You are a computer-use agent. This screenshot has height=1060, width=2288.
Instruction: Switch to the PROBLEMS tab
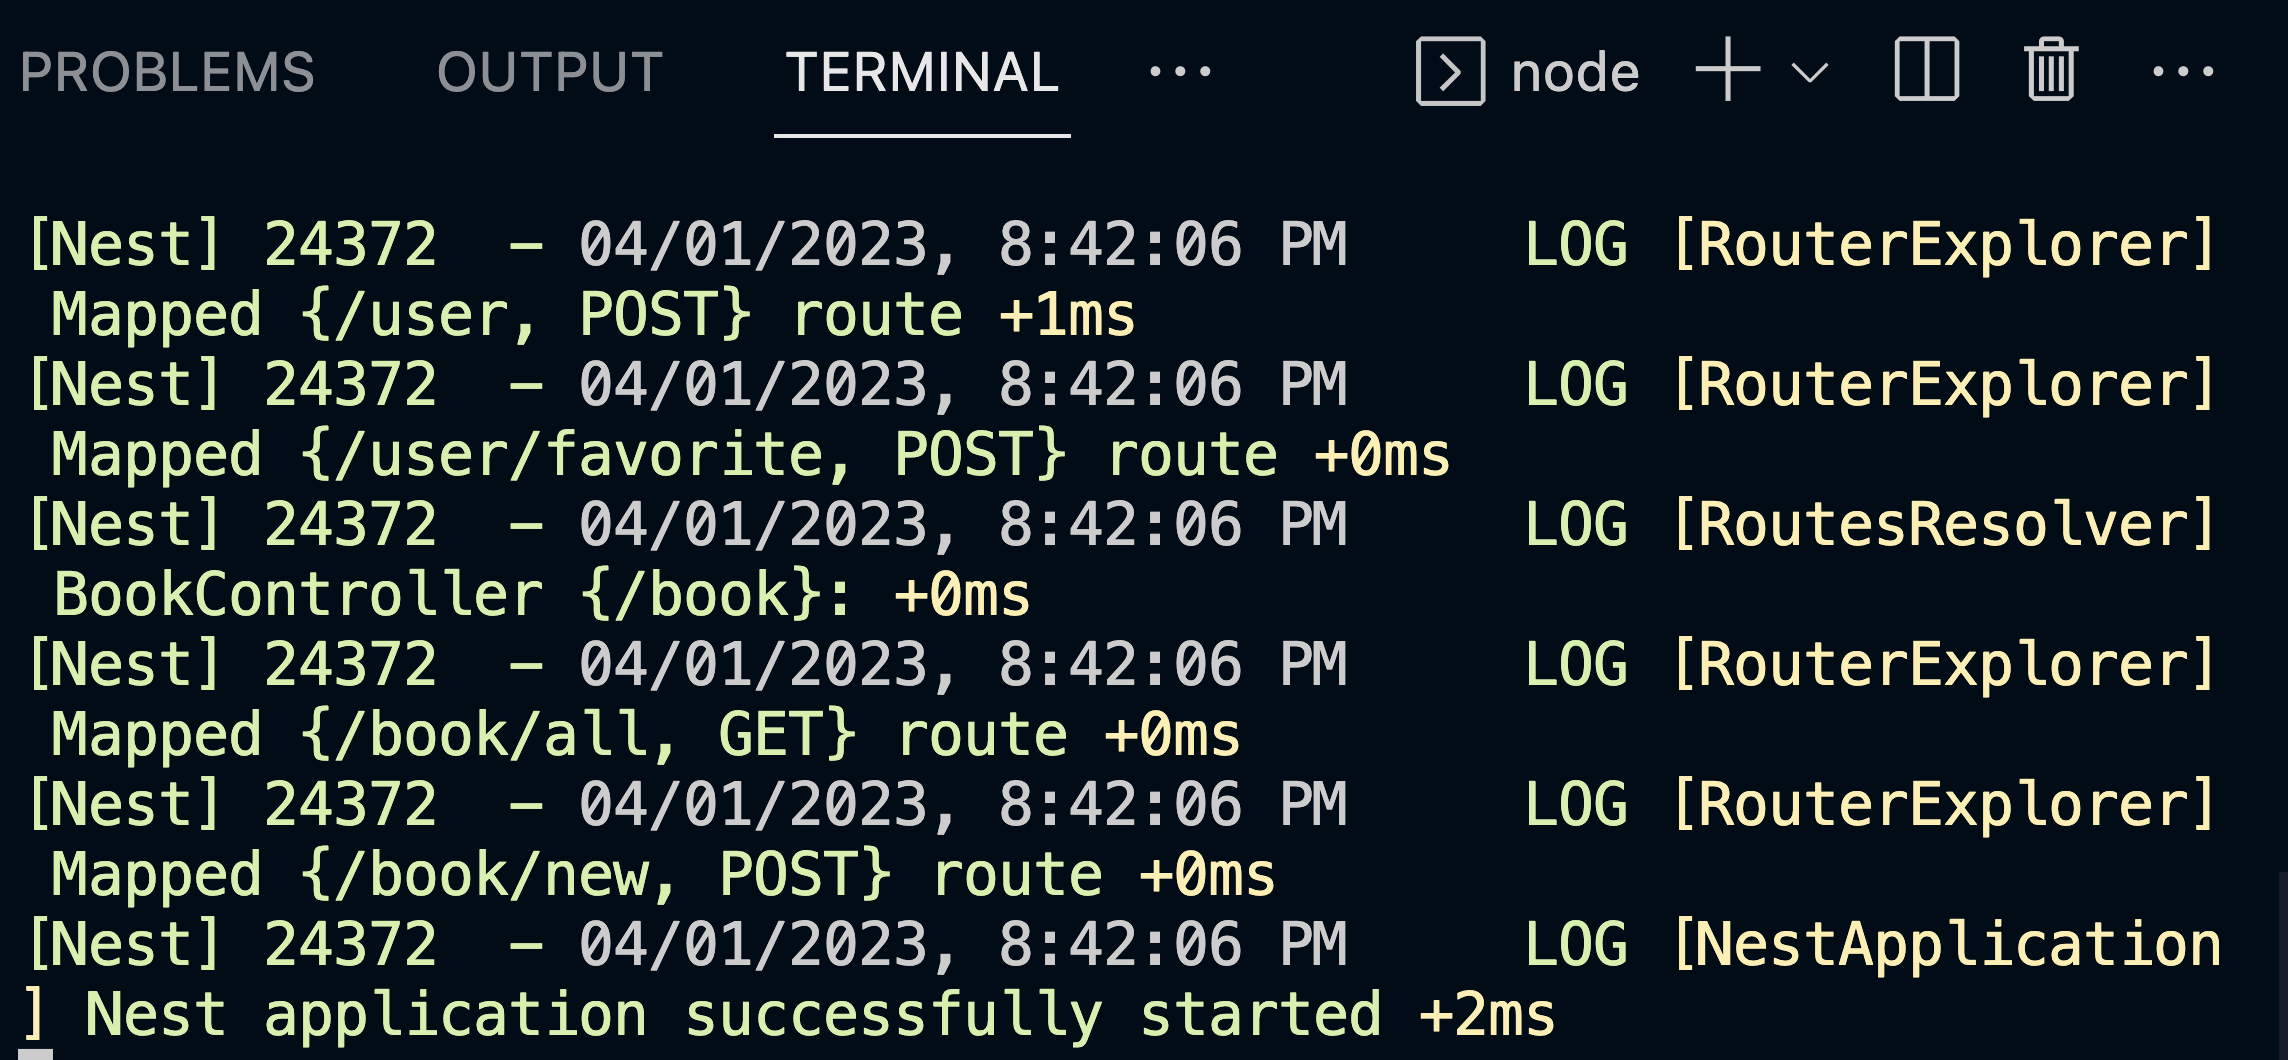pos(167,72)
